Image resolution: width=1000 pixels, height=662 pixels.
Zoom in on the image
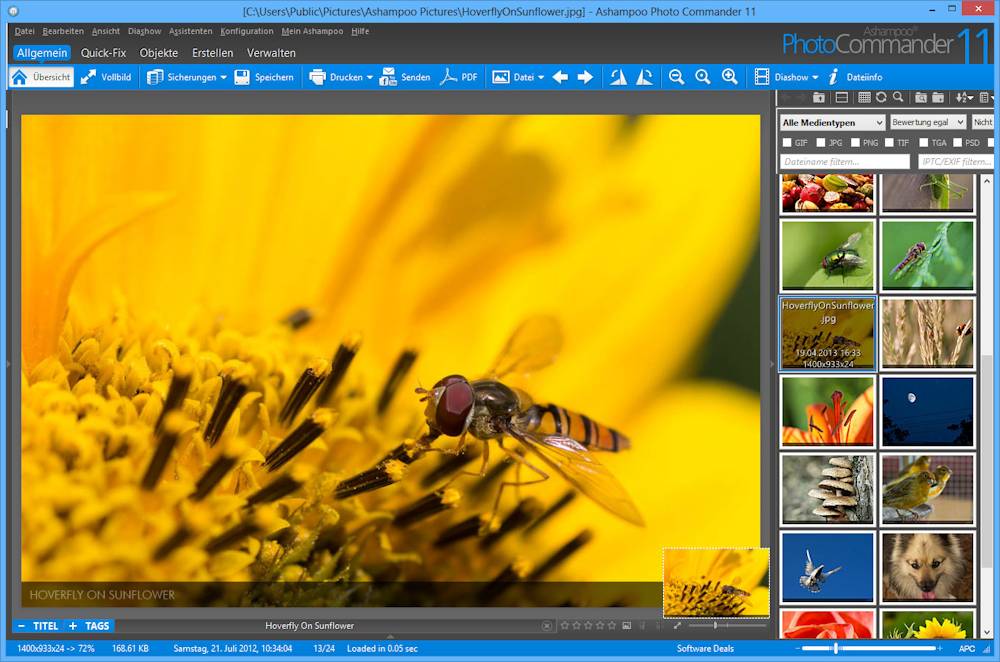point(729,77)
